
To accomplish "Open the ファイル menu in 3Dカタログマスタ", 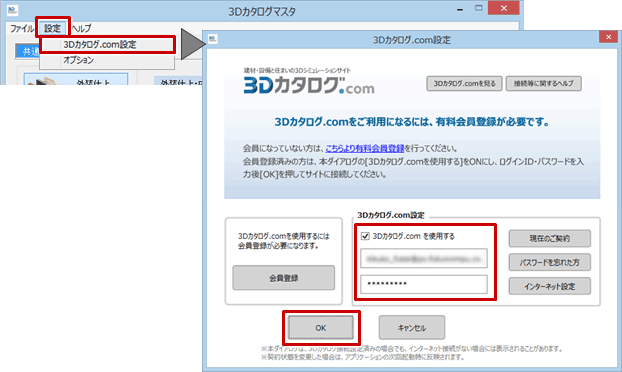I will click(x=22, y=29).
